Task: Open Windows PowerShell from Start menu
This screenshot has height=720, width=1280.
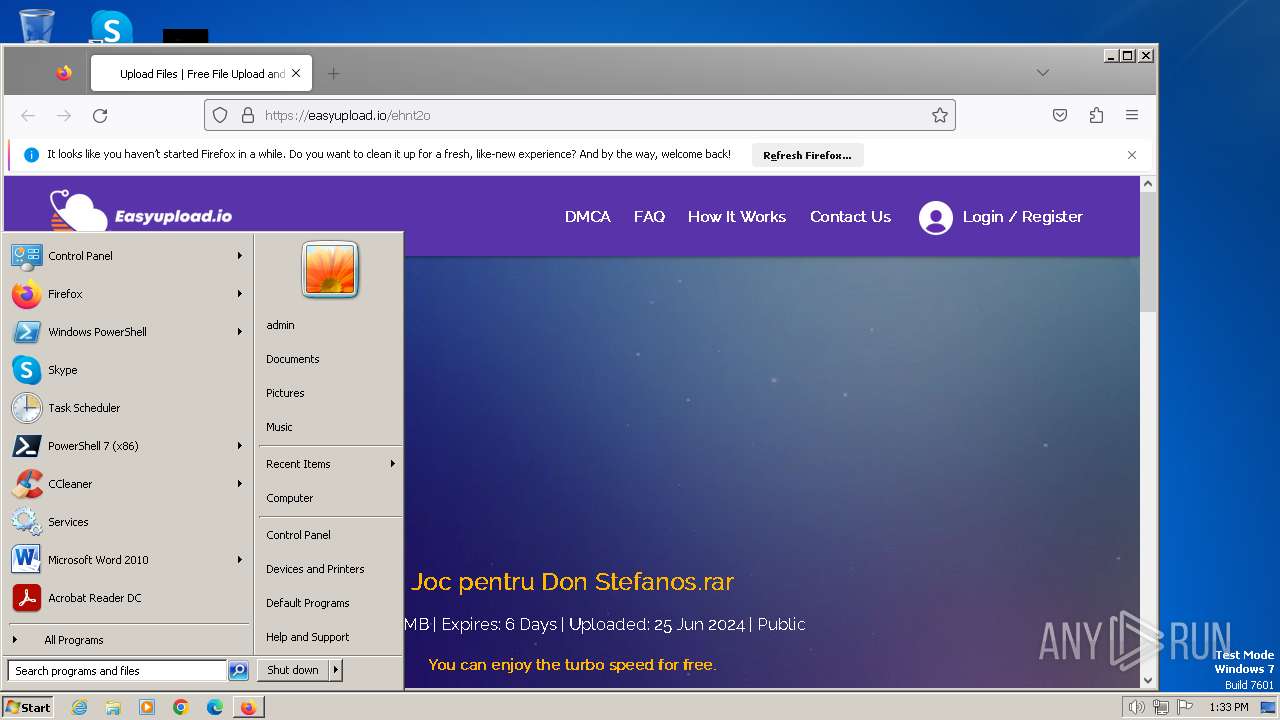Action: [x=128, y=332]
